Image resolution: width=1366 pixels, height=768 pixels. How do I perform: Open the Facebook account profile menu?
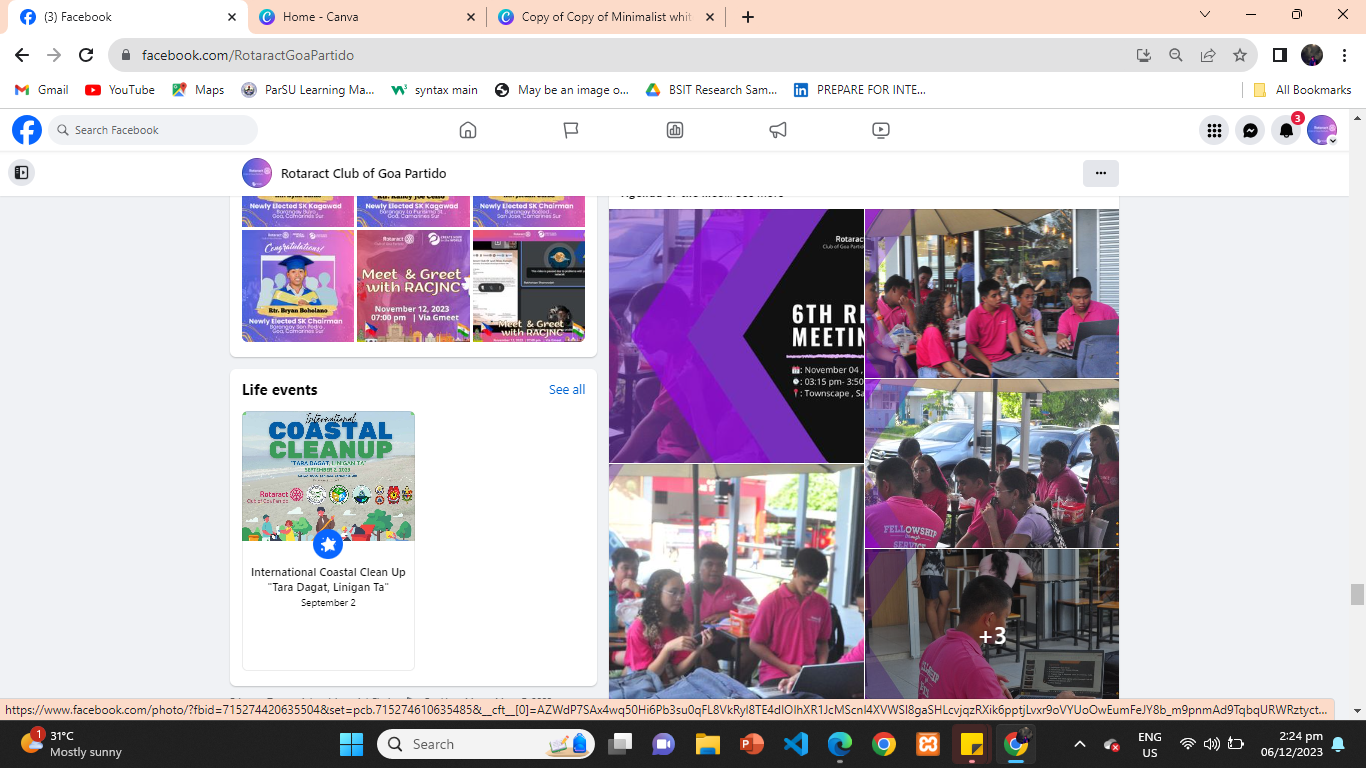pyautogui.click(x=1322, y=130)
